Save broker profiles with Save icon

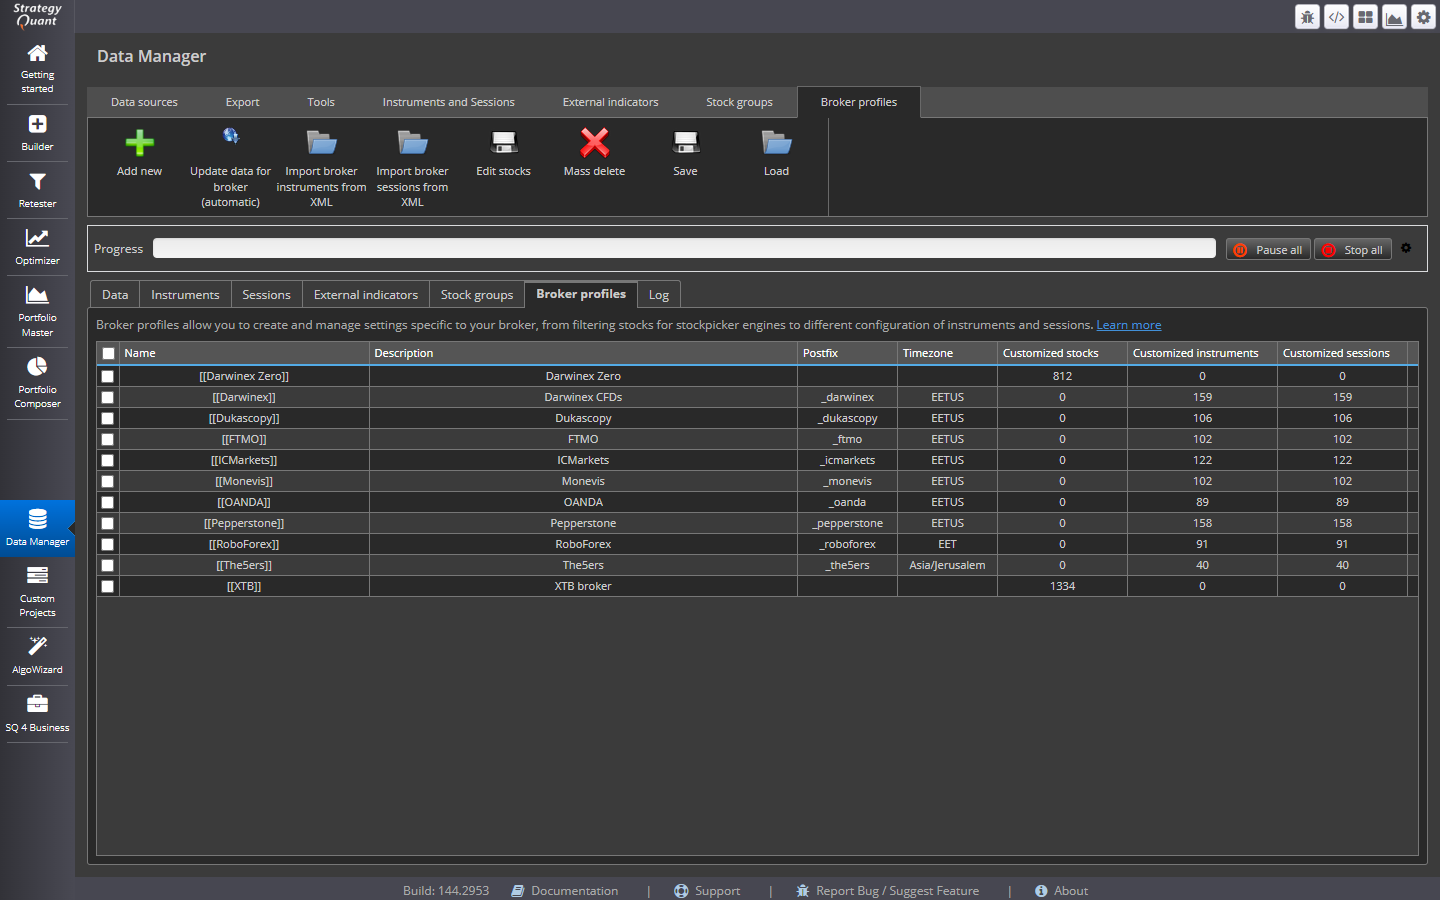tap(686, 143)
